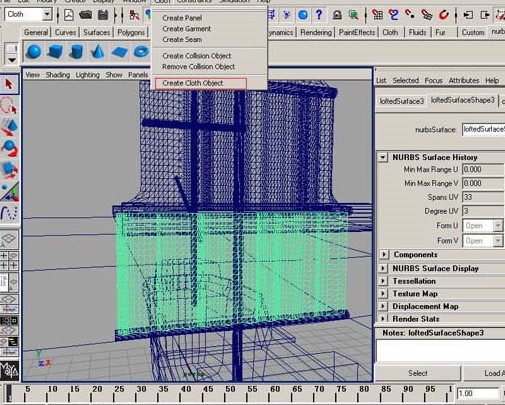Collapse NURBS Surface History section
This screenshot has width=505, height=405.
tap(383, 157)
